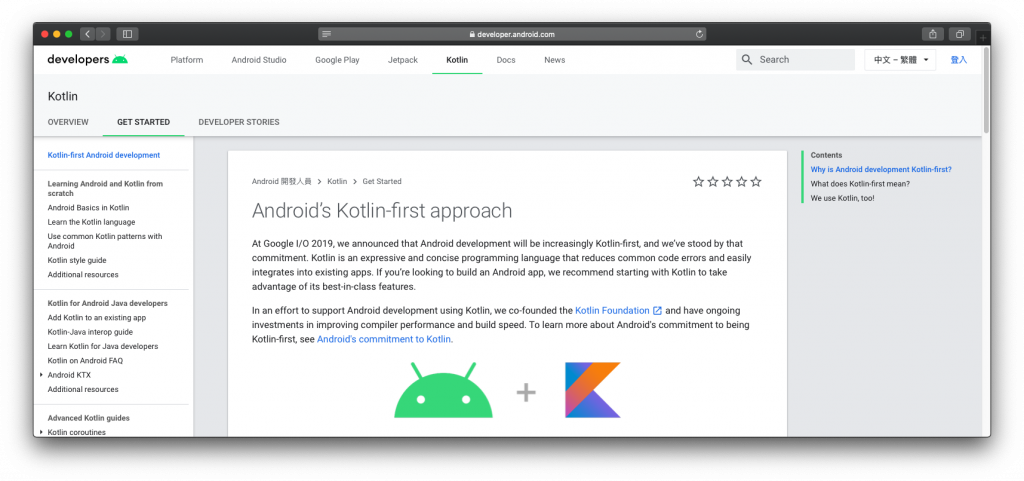Click Learning Android and Kotlin from scratch heading
The image size is (1024, 481).
tap(105, 189)
